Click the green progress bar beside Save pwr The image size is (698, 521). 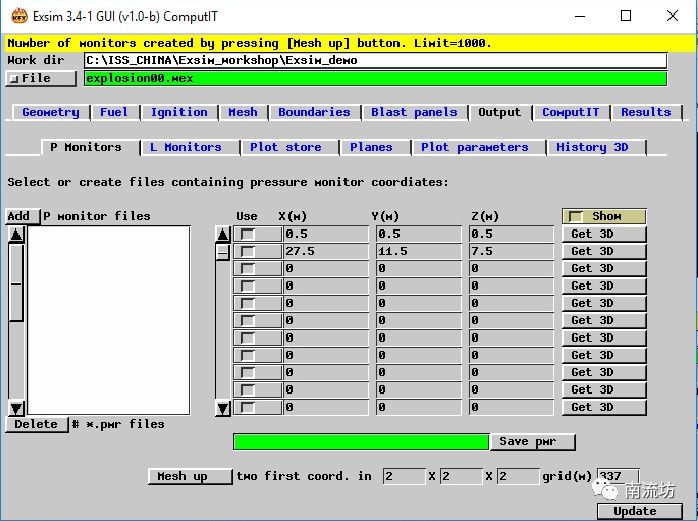[x=360, y=441]
